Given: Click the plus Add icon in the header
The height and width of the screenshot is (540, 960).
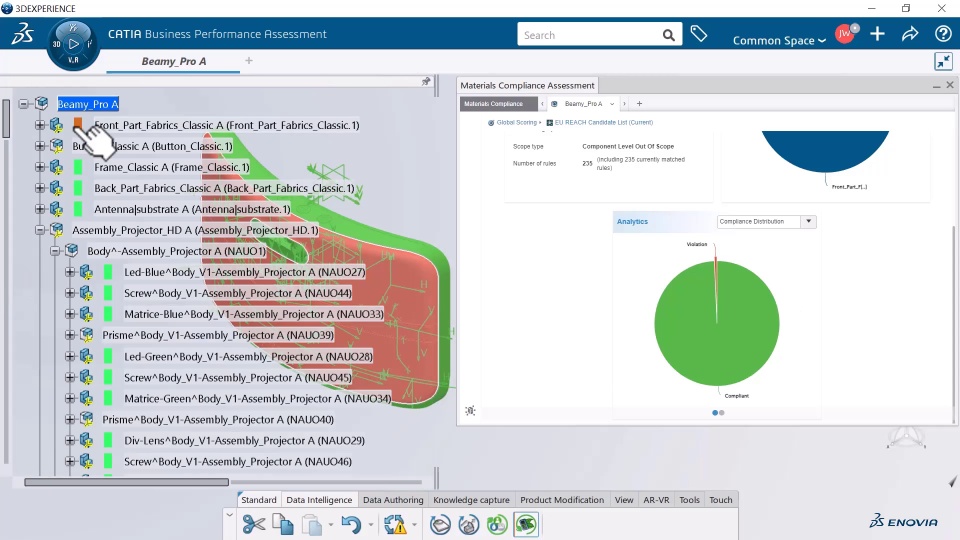Looking at the screenshot, I should pos(877,34).
